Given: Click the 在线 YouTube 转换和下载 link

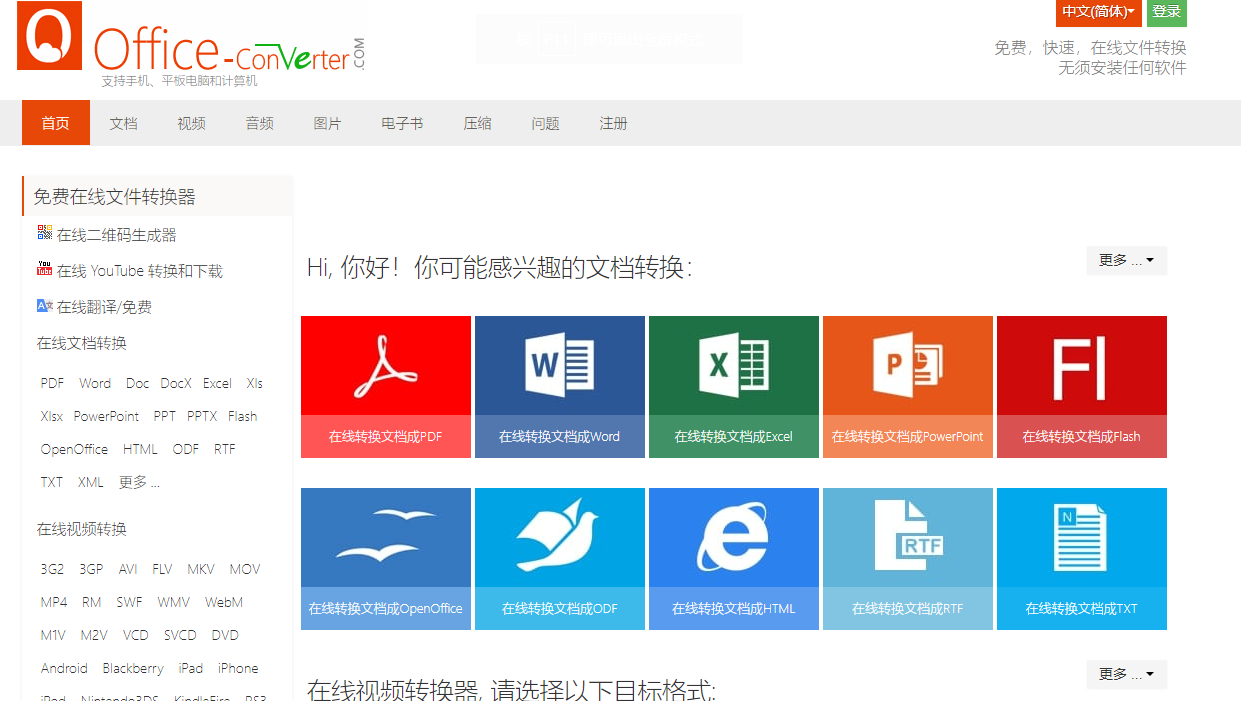Looking at the screenshot, I should click(139, 271).
